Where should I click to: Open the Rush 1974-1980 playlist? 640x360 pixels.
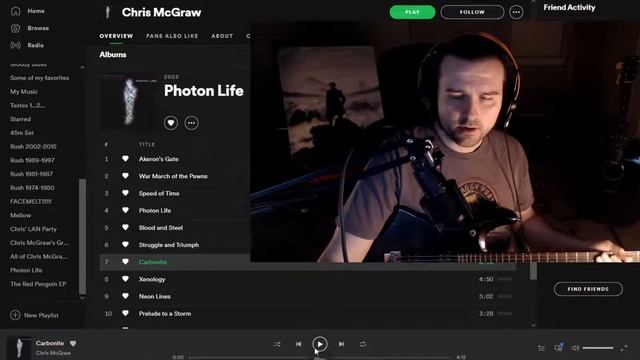click(32, 187)
